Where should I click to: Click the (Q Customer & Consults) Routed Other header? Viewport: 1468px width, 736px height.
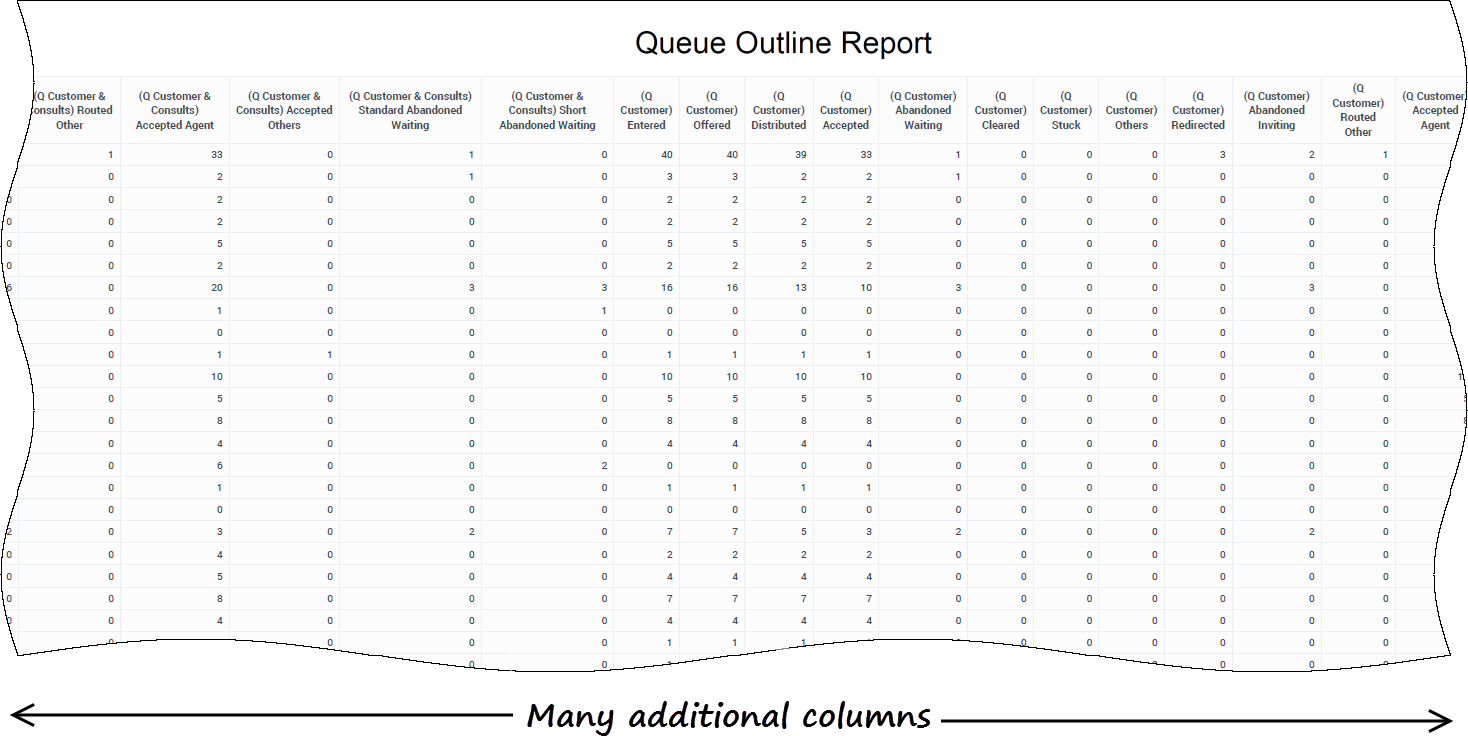pos(72,111)
